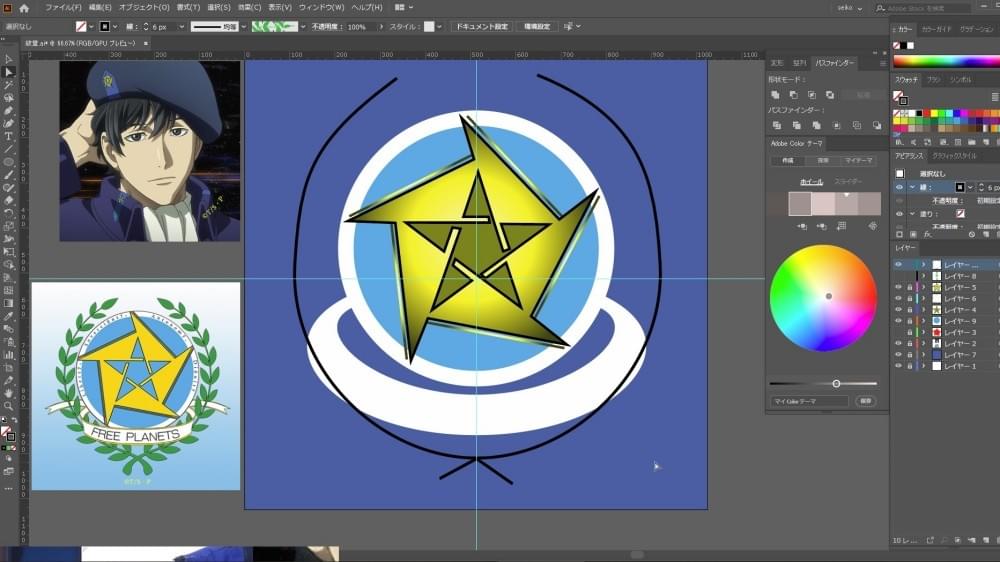
Task: Click the Unite shape mode icon in Pathfinder
Action: tap(776, 94)
